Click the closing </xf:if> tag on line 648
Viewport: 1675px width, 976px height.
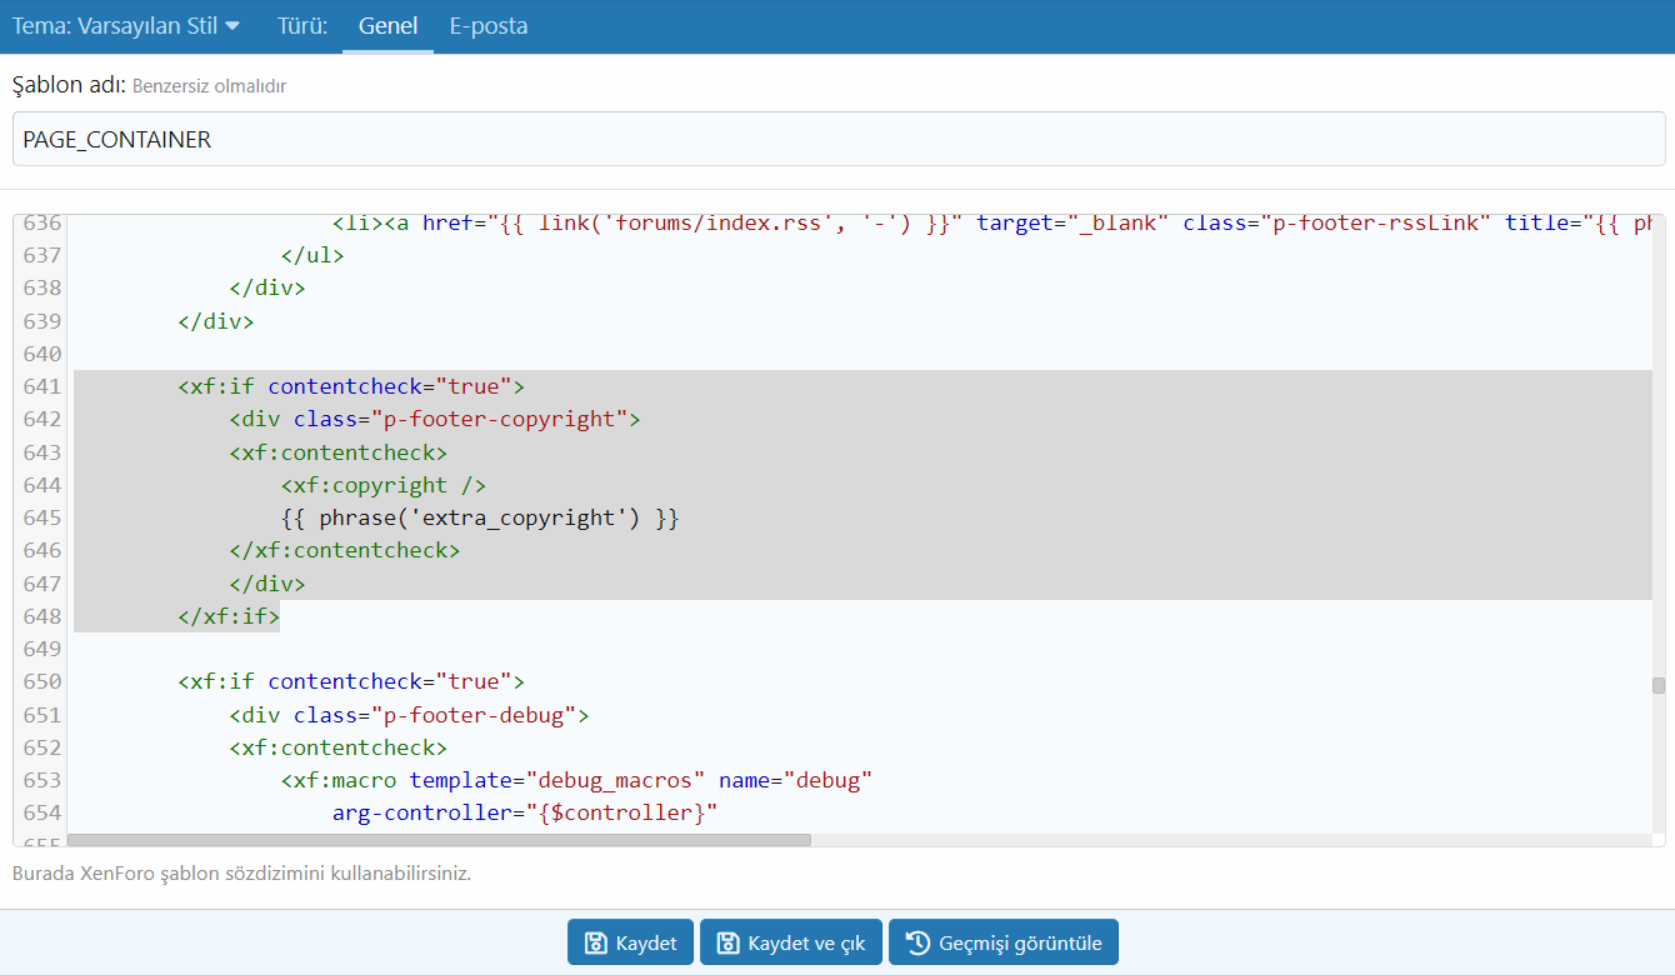click(229, 616)
